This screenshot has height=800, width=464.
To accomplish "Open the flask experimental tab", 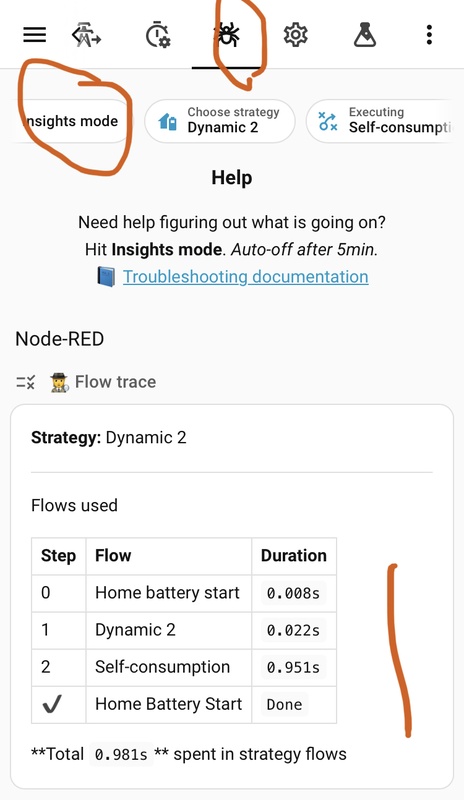I will [x=364, y=35].
